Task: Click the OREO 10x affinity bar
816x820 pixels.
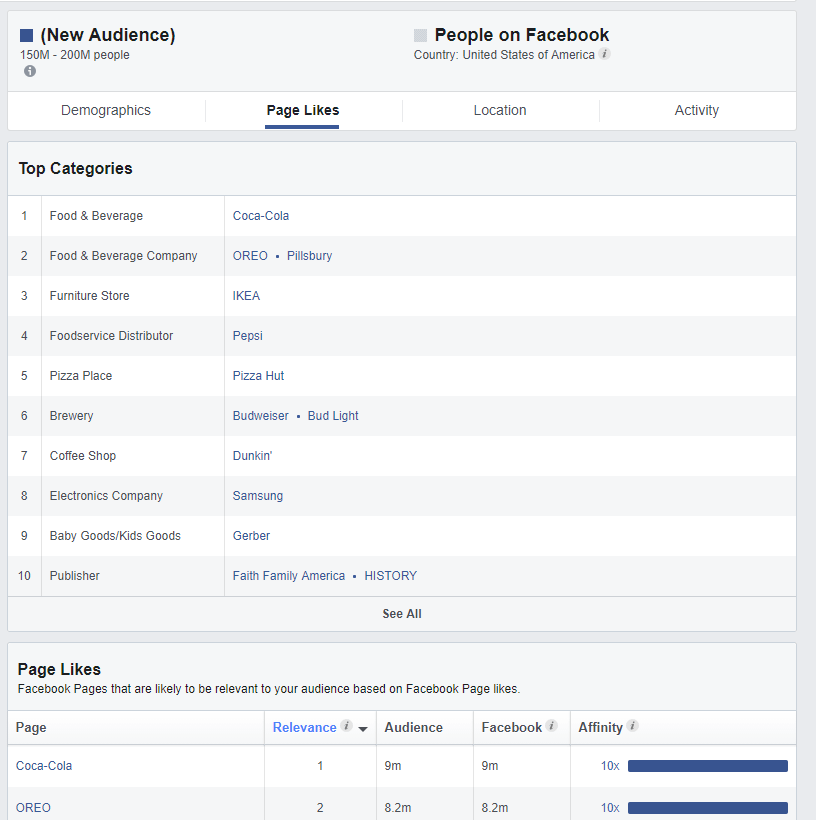Action: [708, 808]
